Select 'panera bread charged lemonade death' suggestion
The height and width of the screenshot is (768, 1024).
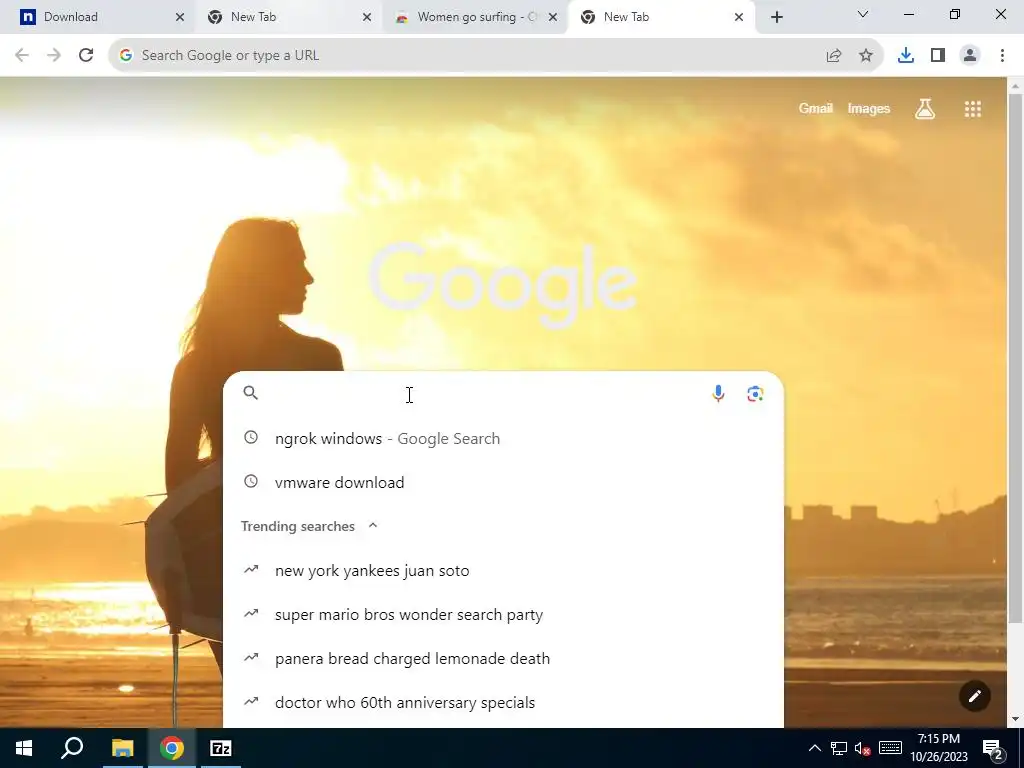(x=503, y=658)
